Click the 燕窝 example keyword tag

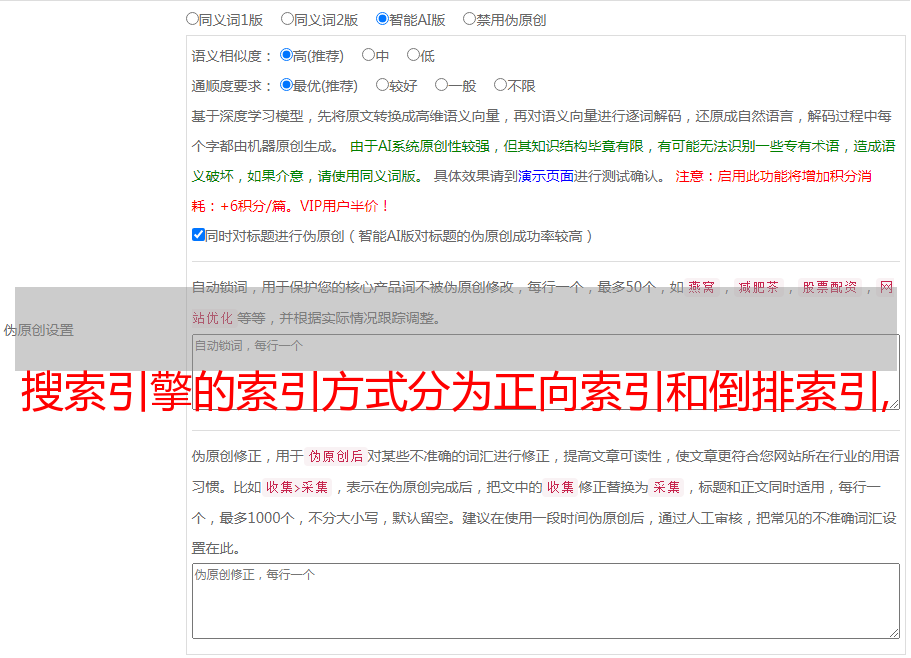point(701,287)
